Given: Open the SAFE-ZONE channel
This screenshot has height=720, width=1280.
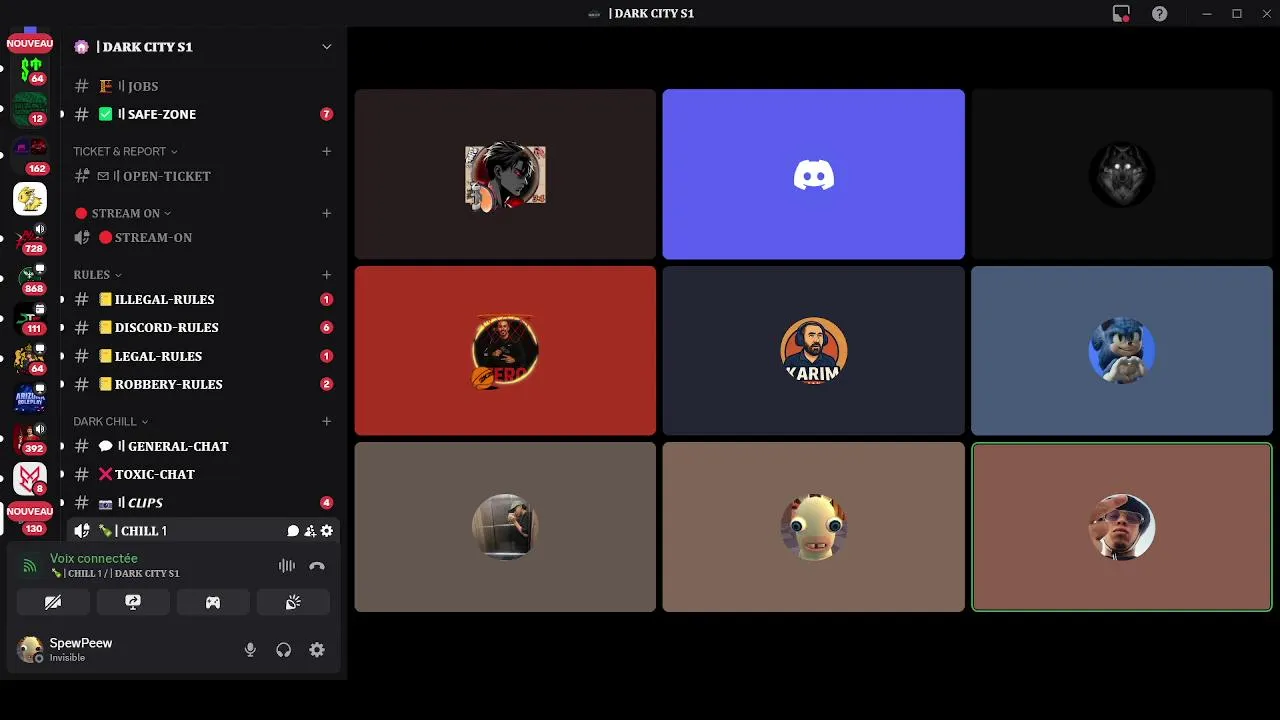Looking at the screenshot, I should tap(204, 114).
